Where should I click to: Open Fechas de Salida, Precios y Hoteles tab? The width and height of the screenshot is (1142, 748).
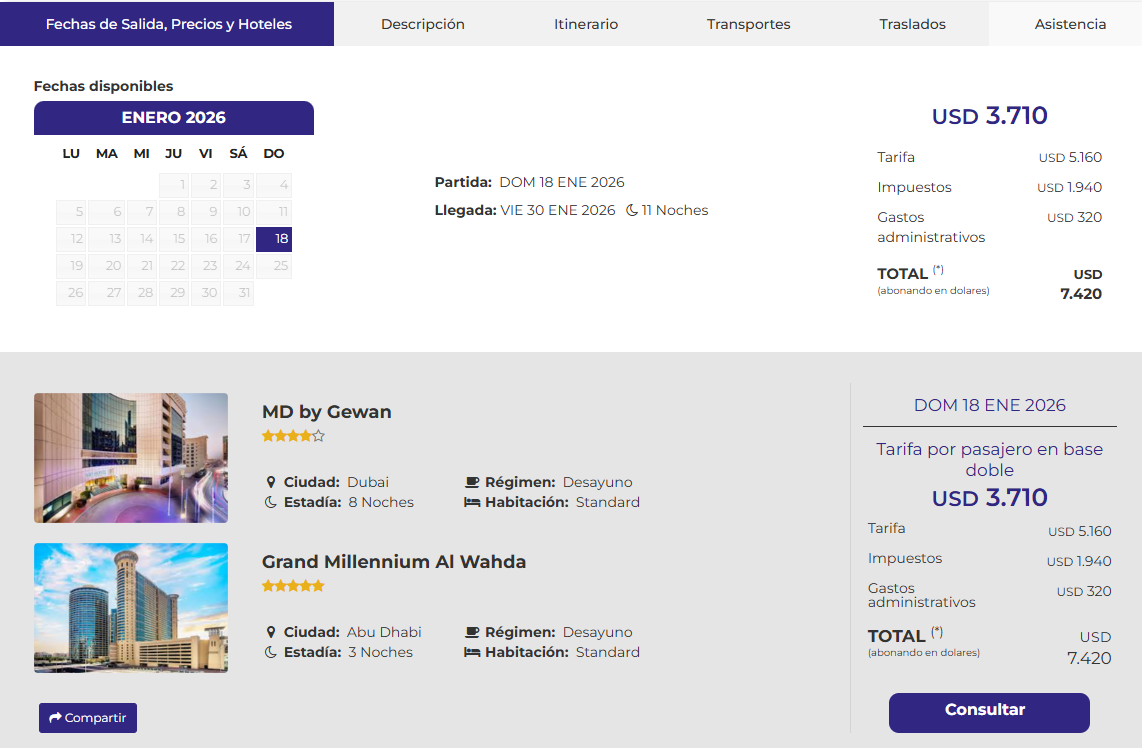click(168, 24)
